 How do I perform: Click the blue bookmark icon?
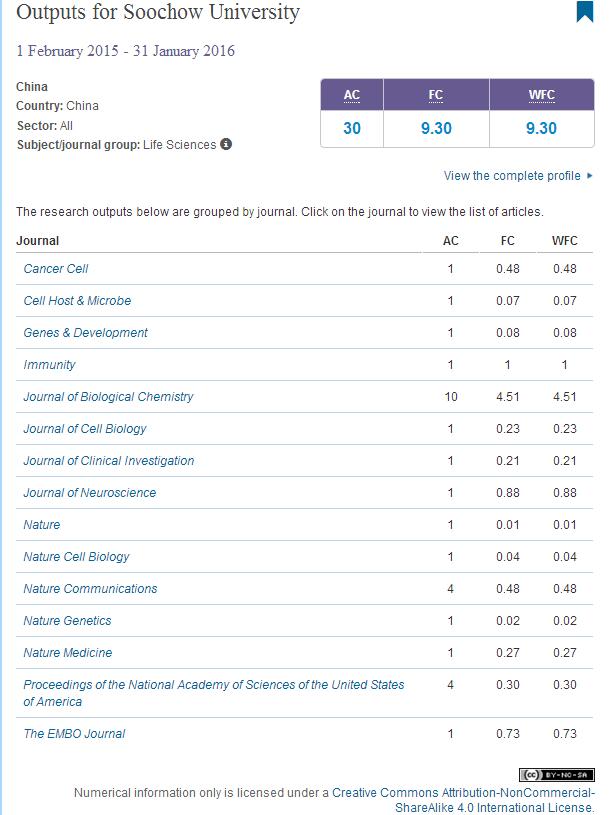[585, 12]
